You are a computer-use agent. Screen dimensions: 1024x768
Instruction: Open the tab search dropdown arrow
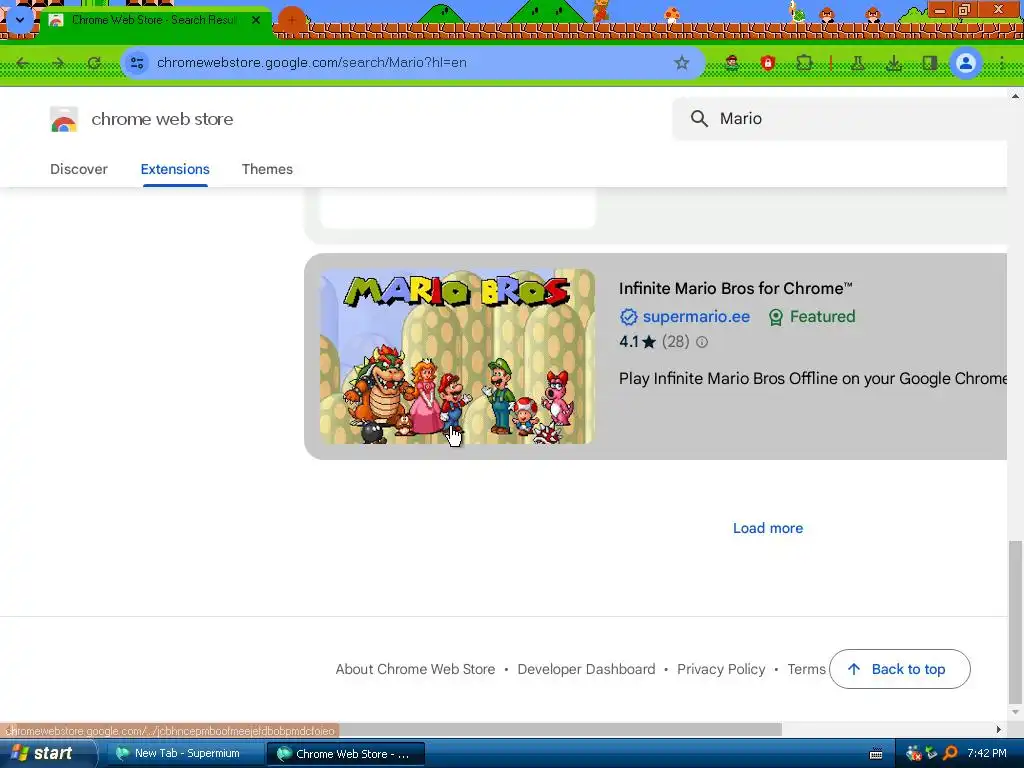(x=20, y=20)
